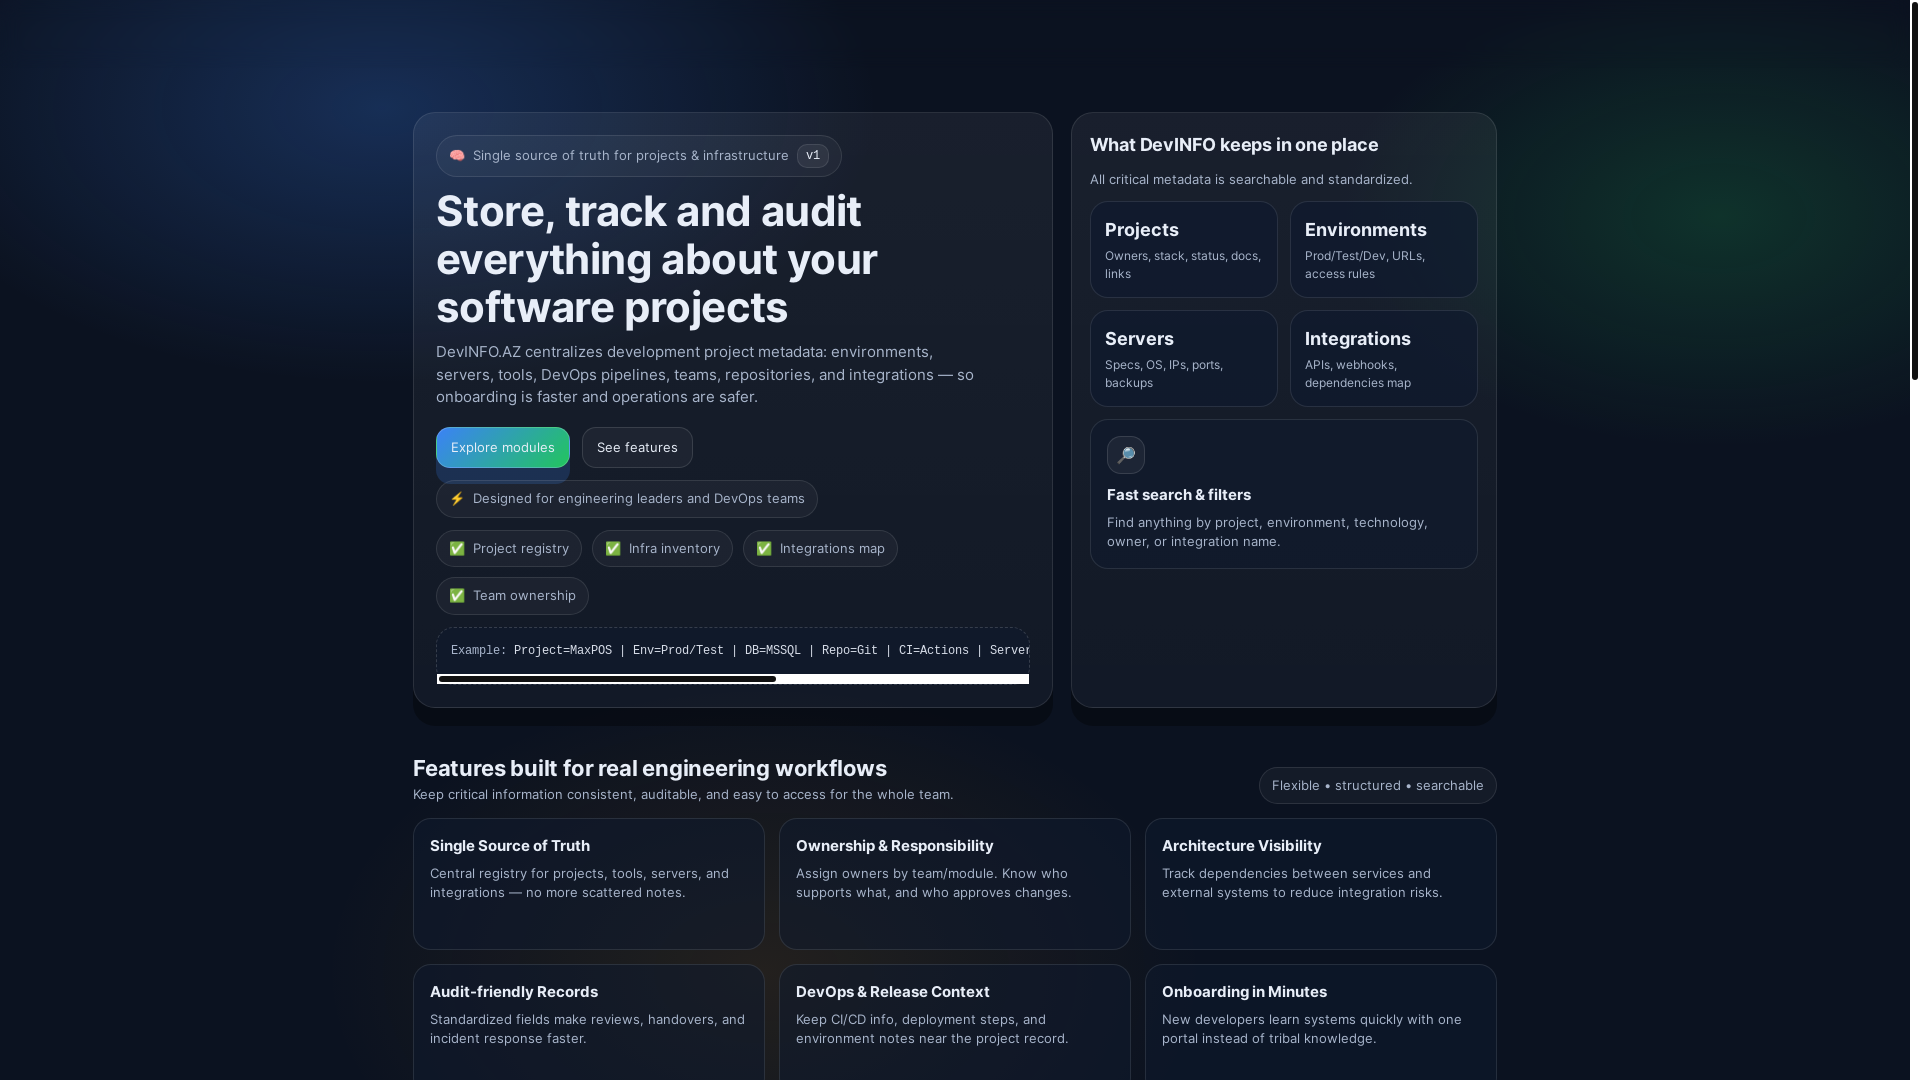Screen dimensions: 1920x1080
Task: Open the Servers card
Action: (x=1184, y=359)
